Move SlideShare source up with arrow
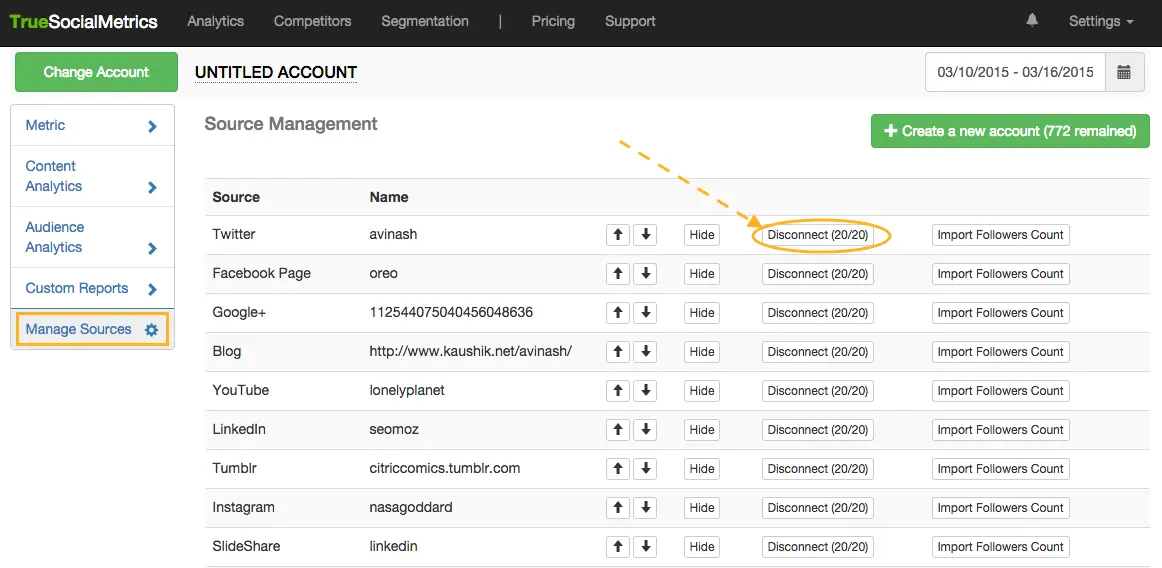 618,547
